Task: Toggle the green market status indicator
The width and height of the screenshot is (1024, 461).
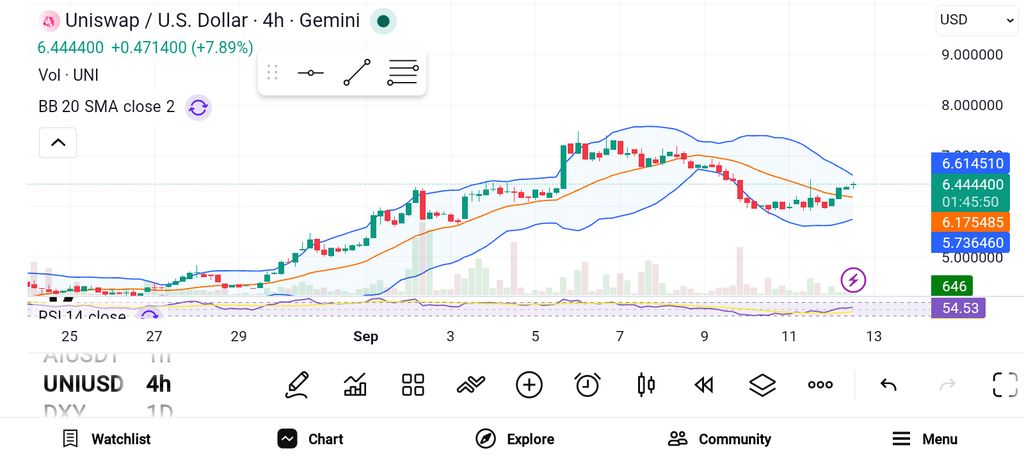Action: pyautogui.click(x=383, y=21)
